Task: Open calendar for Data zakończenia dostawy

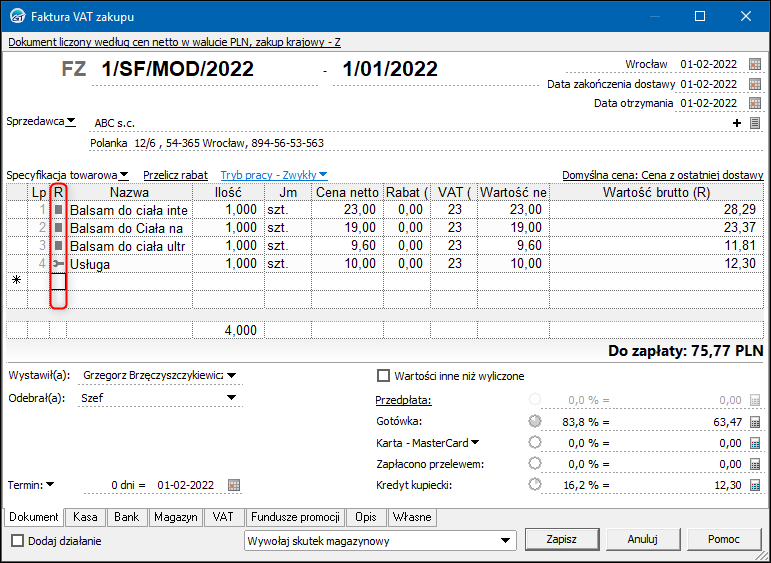Action: (x=755, y=84)
